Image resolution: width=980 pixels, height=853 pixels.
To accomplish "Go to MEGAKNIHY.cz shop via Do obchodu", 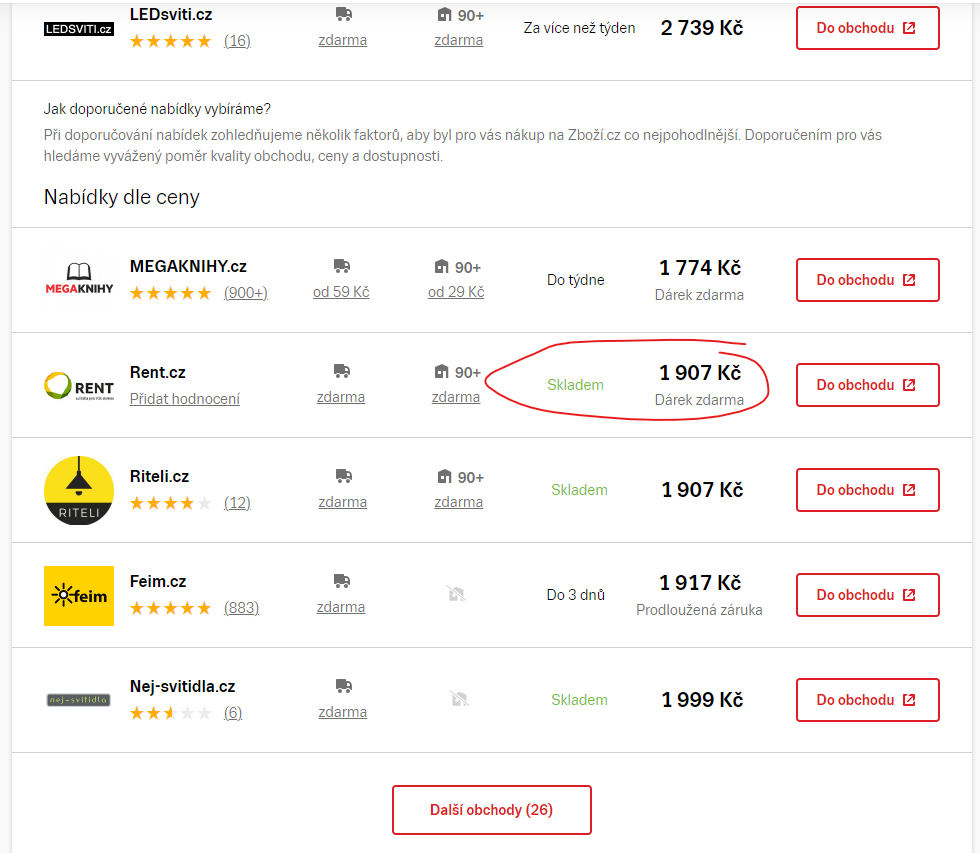I will (867, 280).
